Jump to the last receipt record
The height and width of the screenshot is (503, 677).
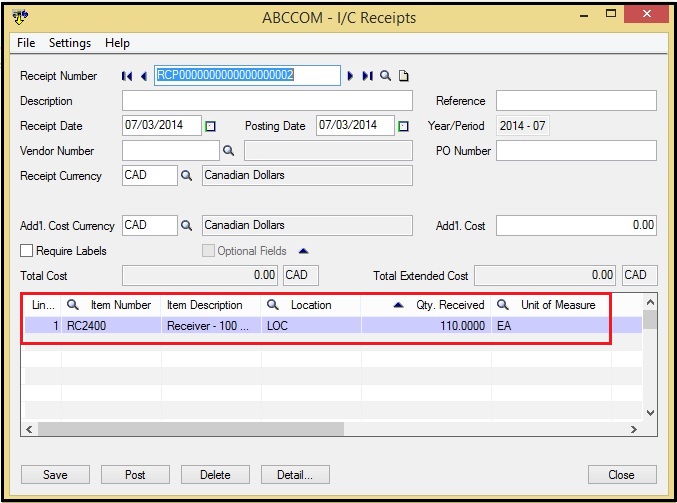[x=367, y=76]
